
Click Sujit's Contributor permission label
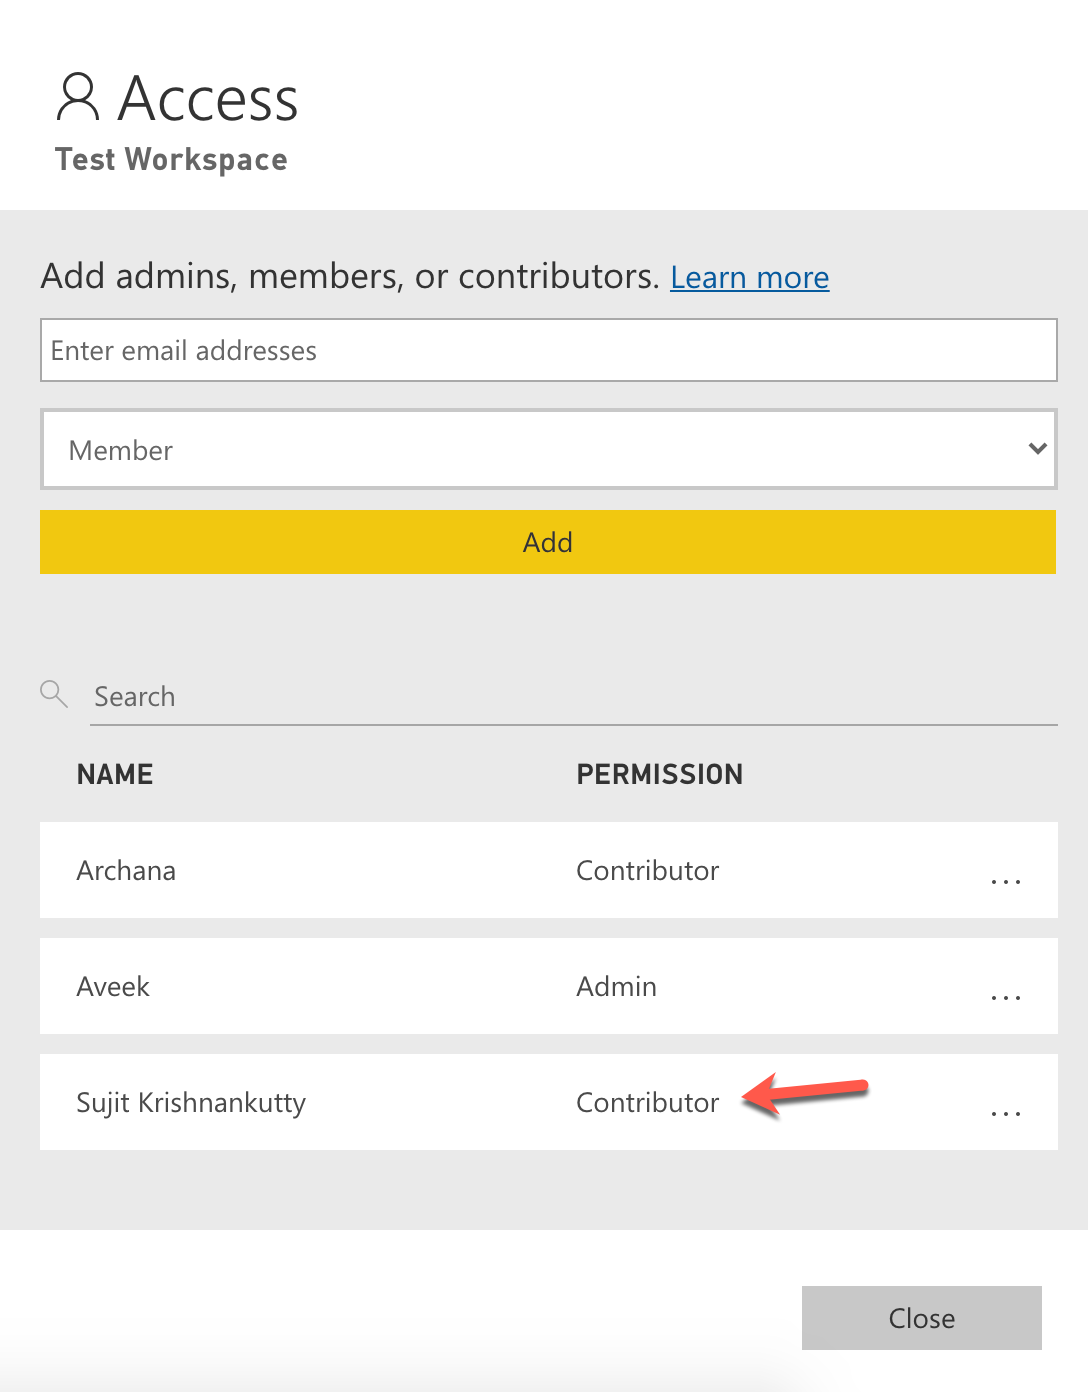[x=647, y=1103]
